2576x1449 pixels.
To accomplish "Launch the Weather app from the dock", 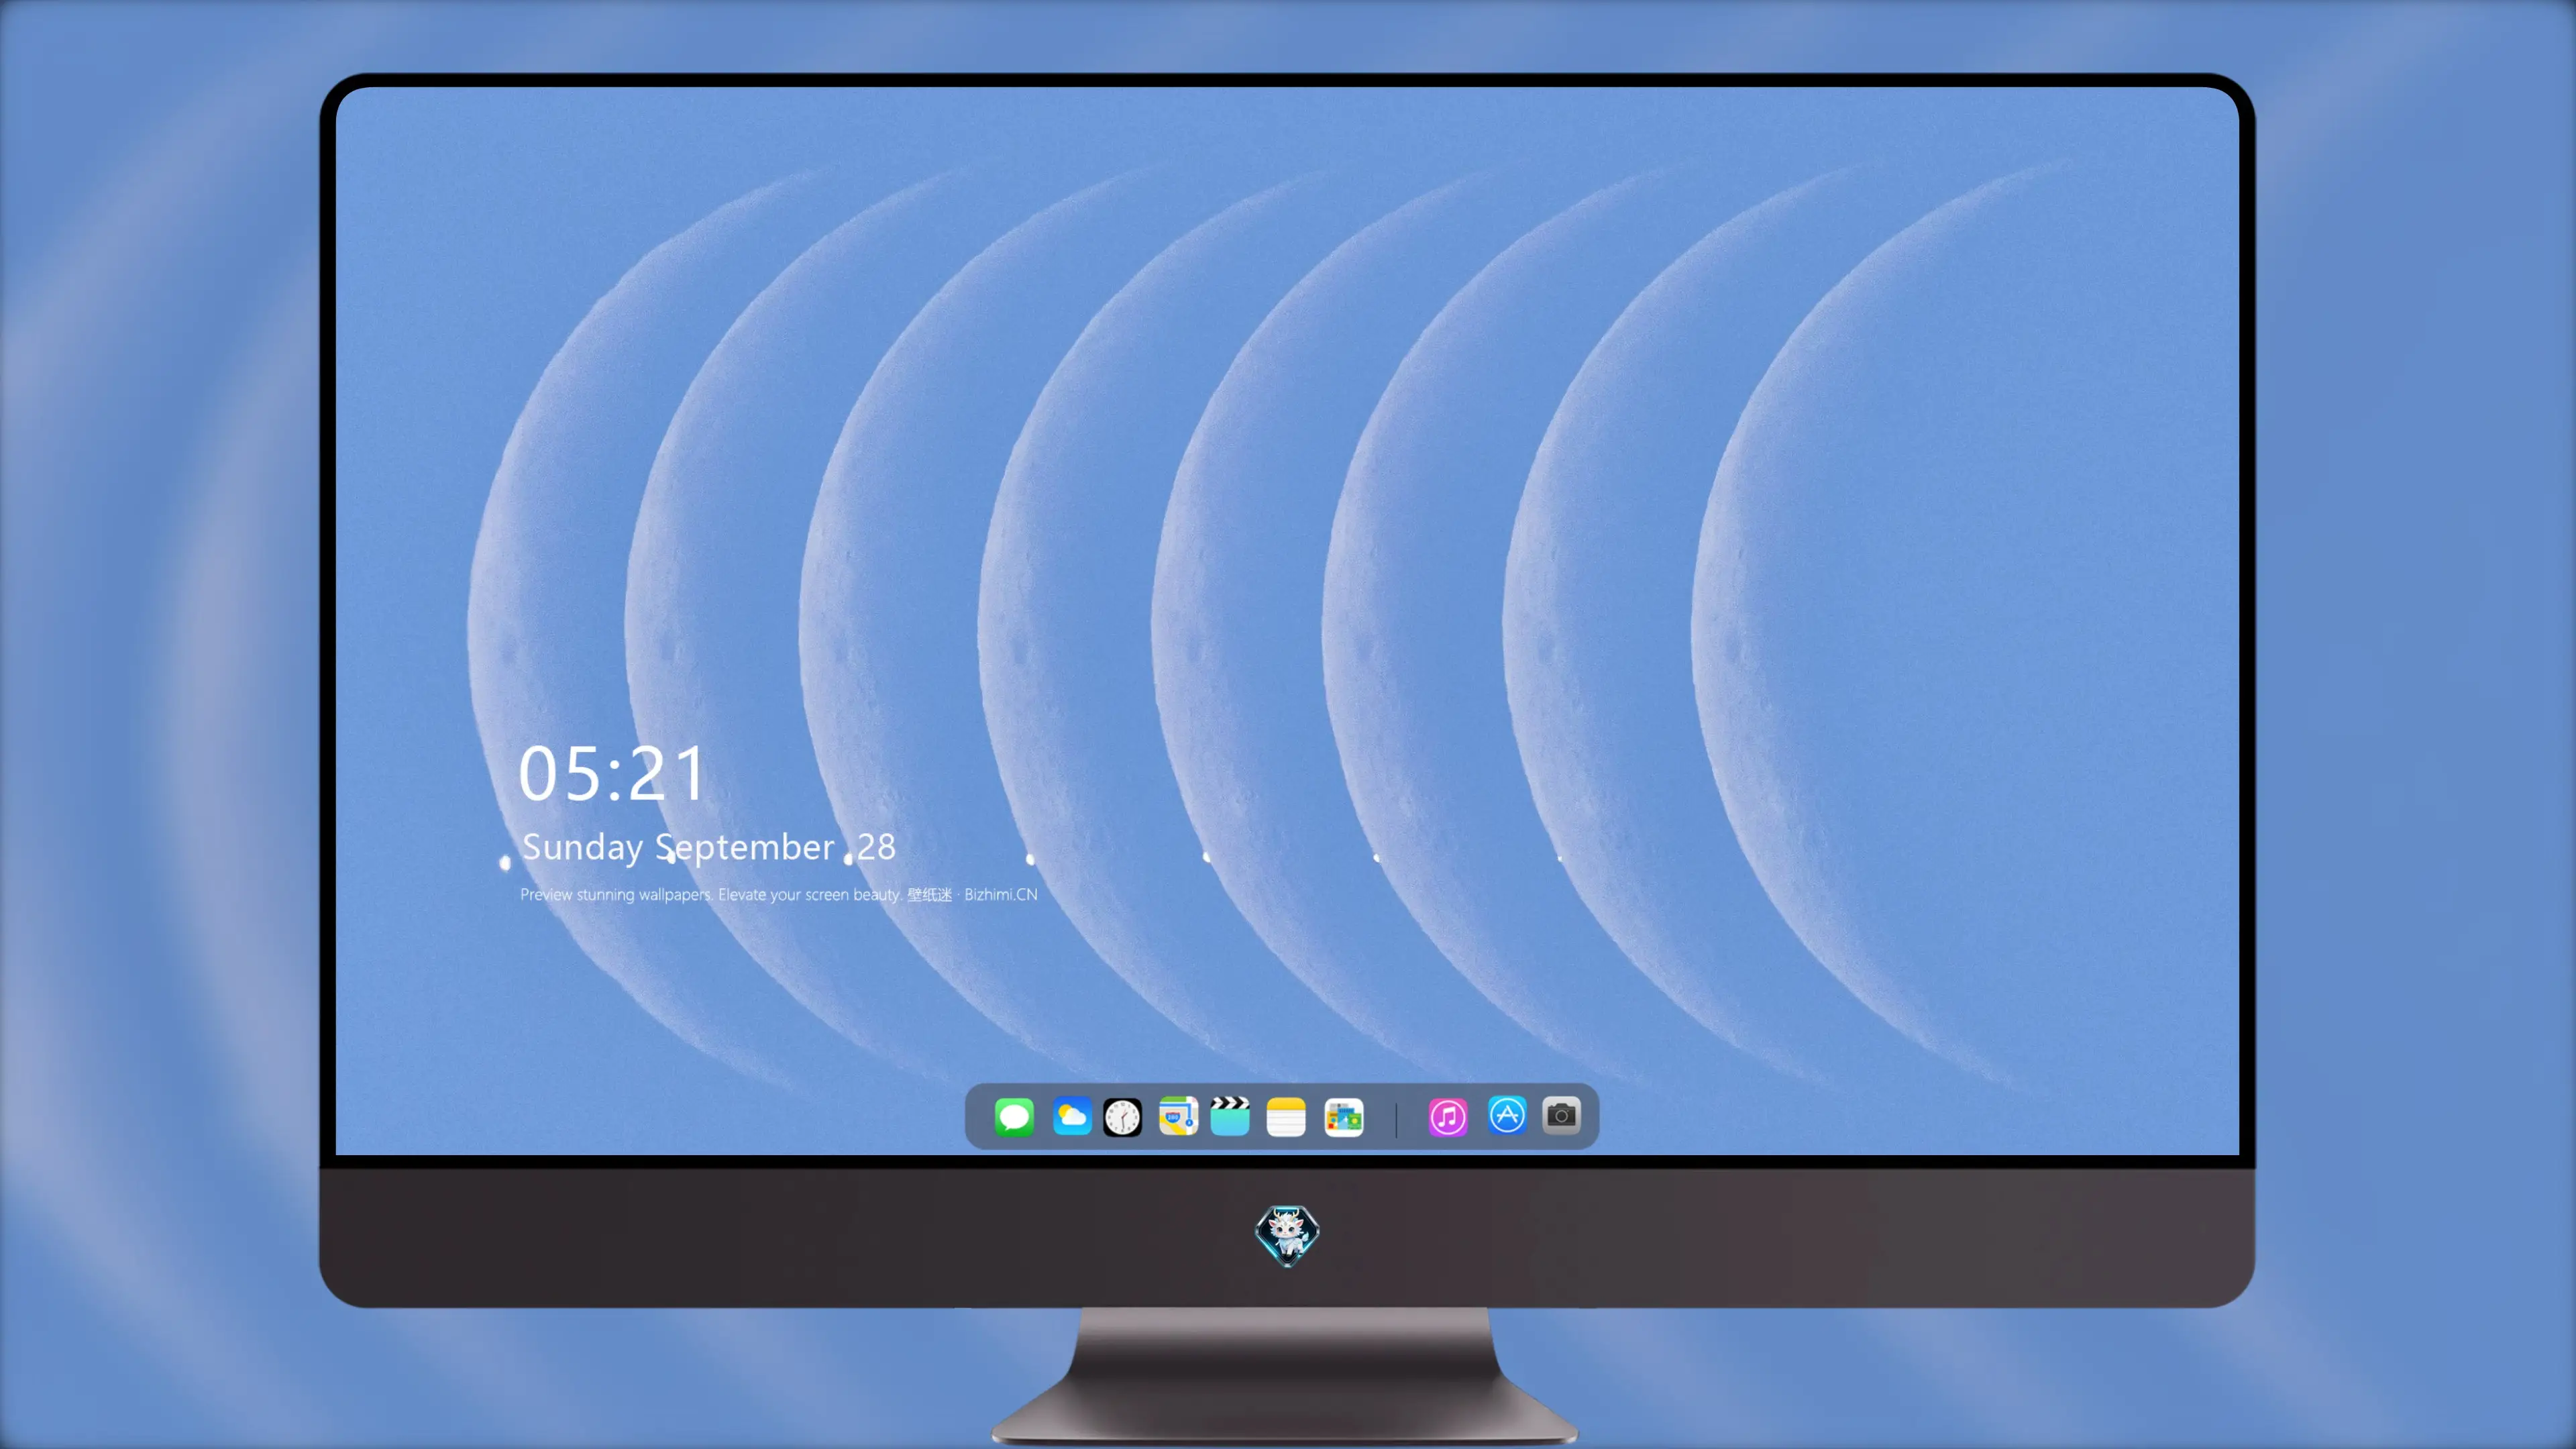I will tap(1071, 1116).
